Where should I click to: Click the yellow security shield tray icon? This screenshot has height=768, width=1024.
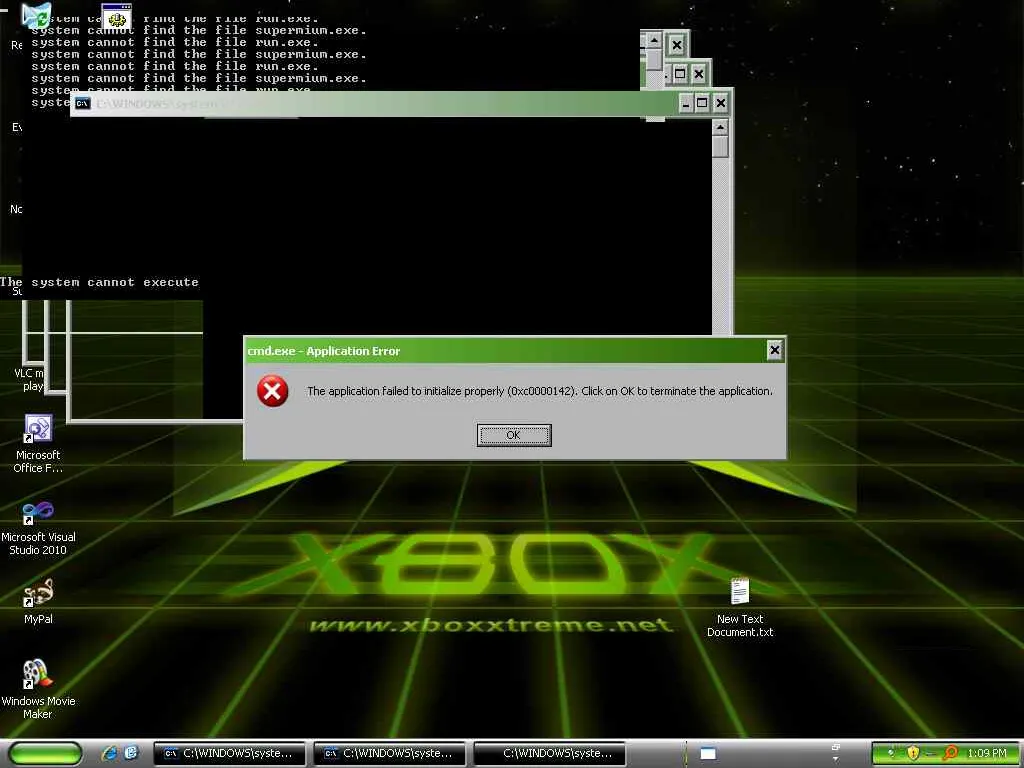tap(913, 753)
